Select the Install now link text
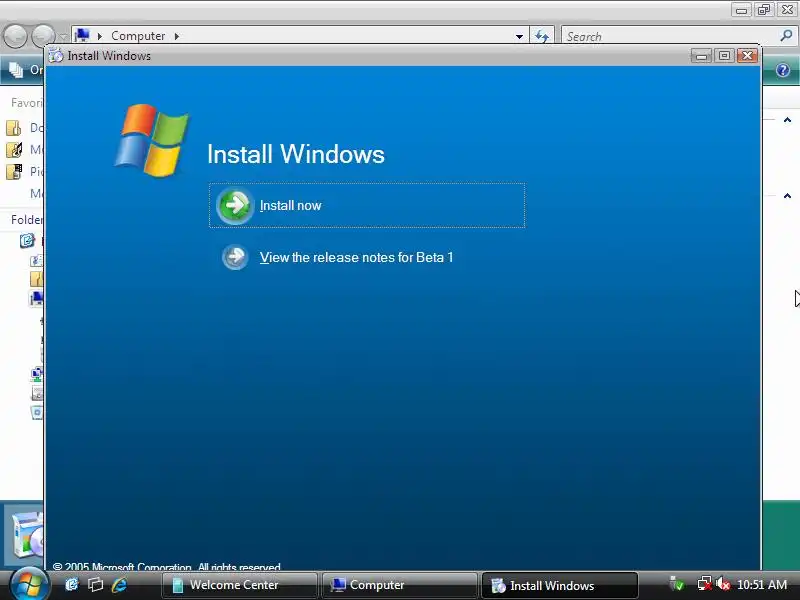 (290, 206)
